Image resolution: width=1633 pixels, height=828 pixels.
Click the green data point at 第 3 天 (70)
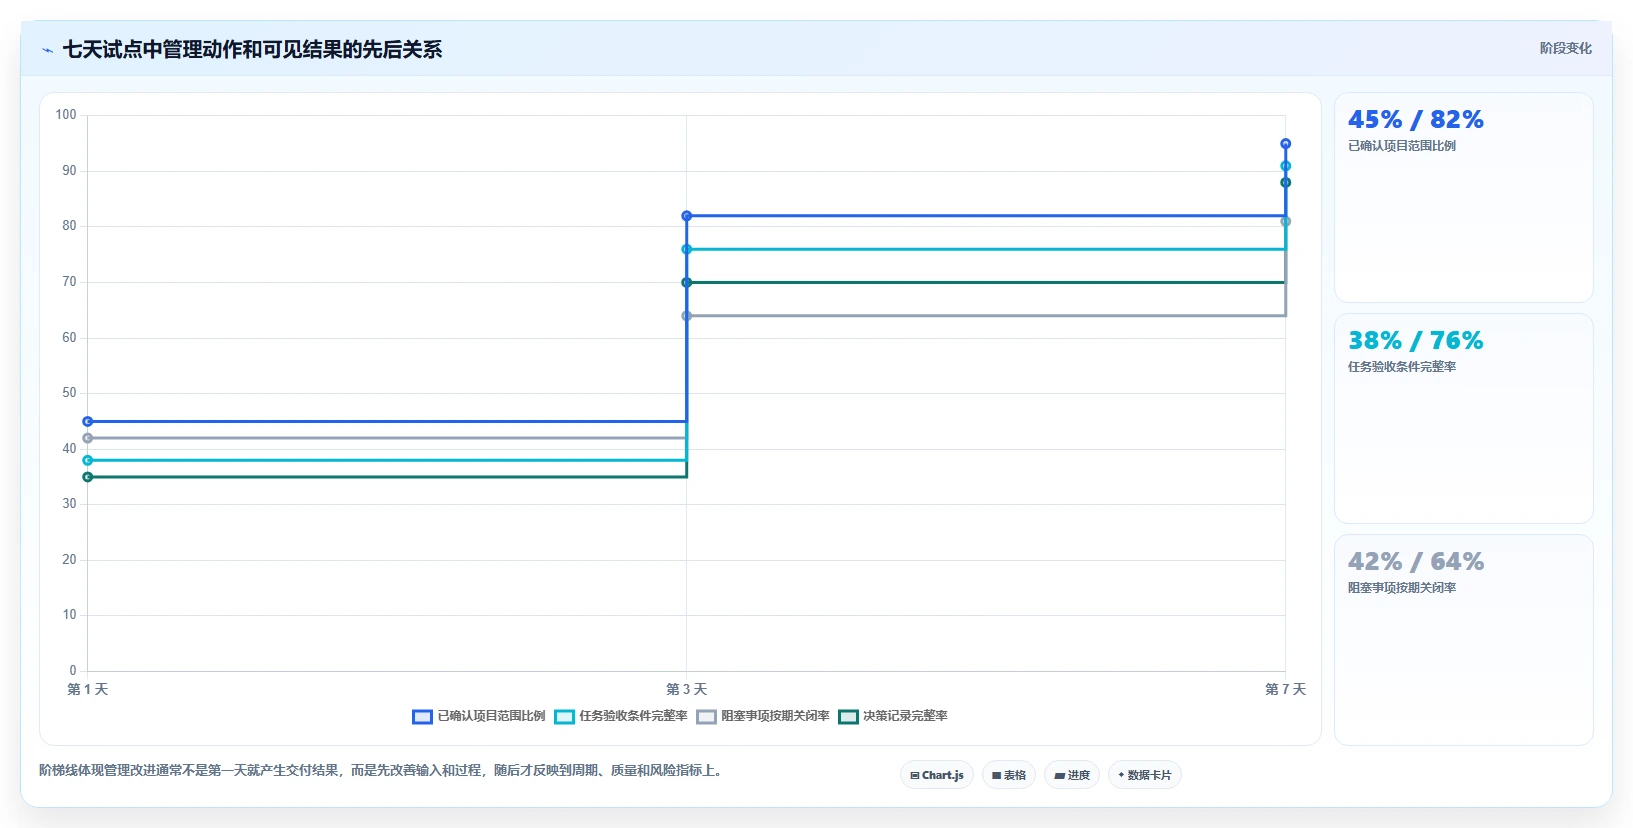click(686, 282)
